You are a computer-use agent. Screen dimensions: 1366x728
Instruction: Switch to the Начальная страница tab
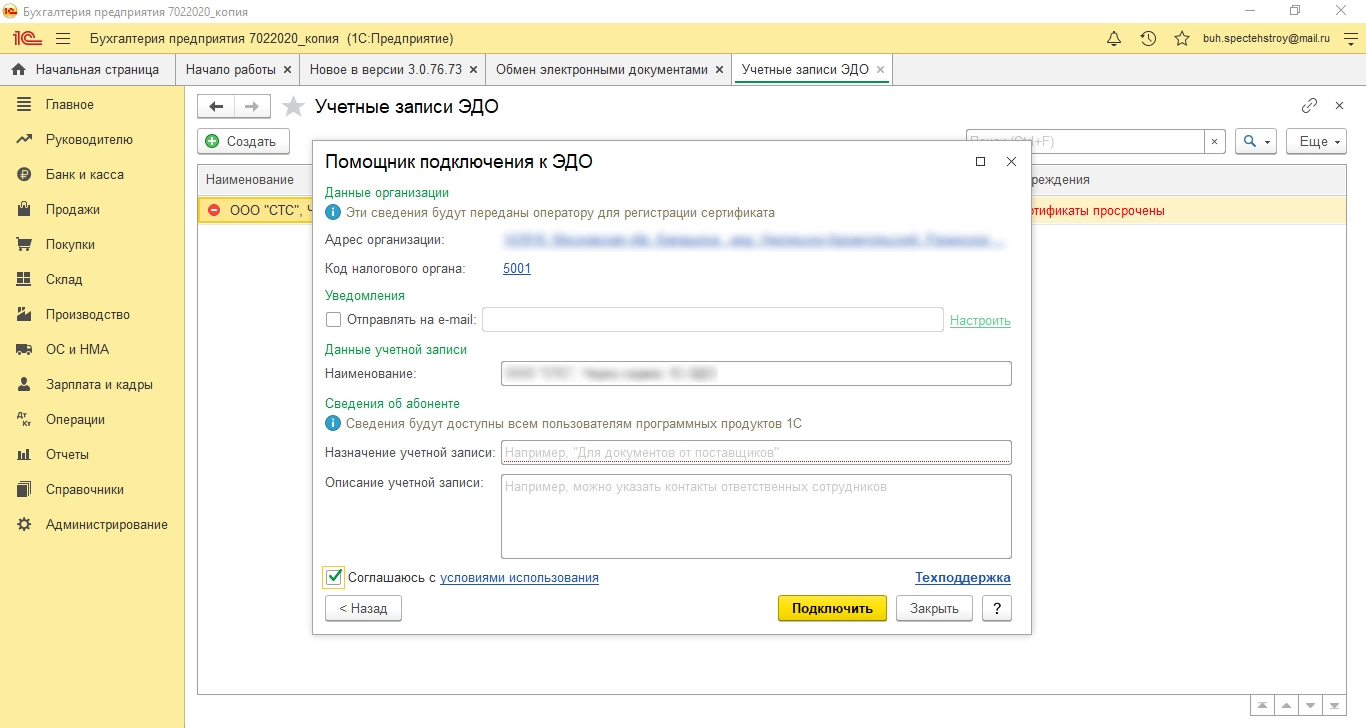[87, 70]
